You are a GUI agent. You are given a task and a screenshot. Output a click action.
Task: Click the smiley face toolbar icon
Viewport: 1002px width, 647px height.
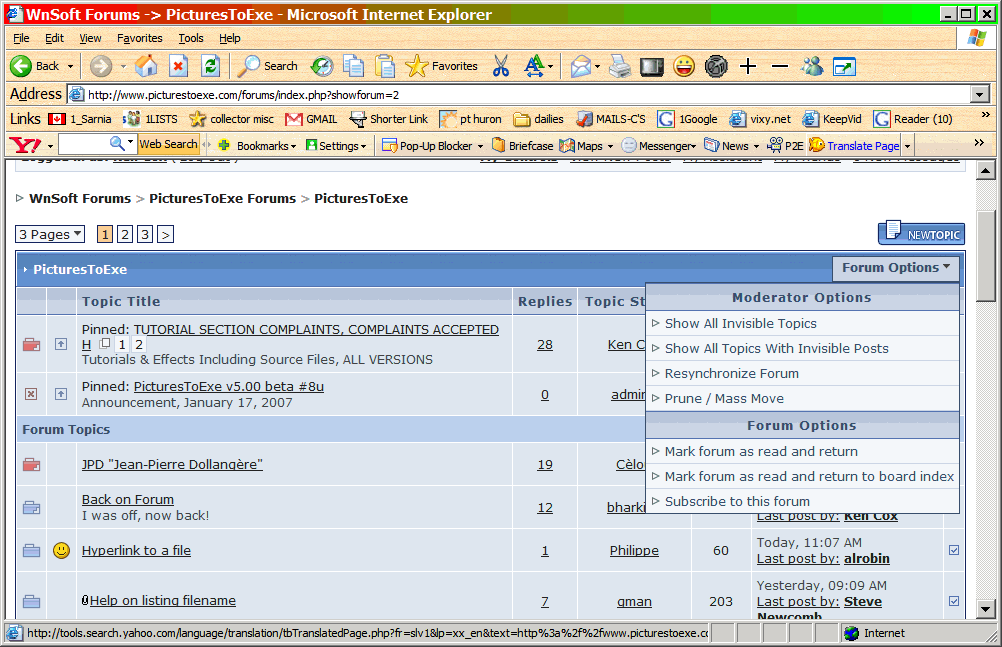pyautogui.click(x=684, y=66)
